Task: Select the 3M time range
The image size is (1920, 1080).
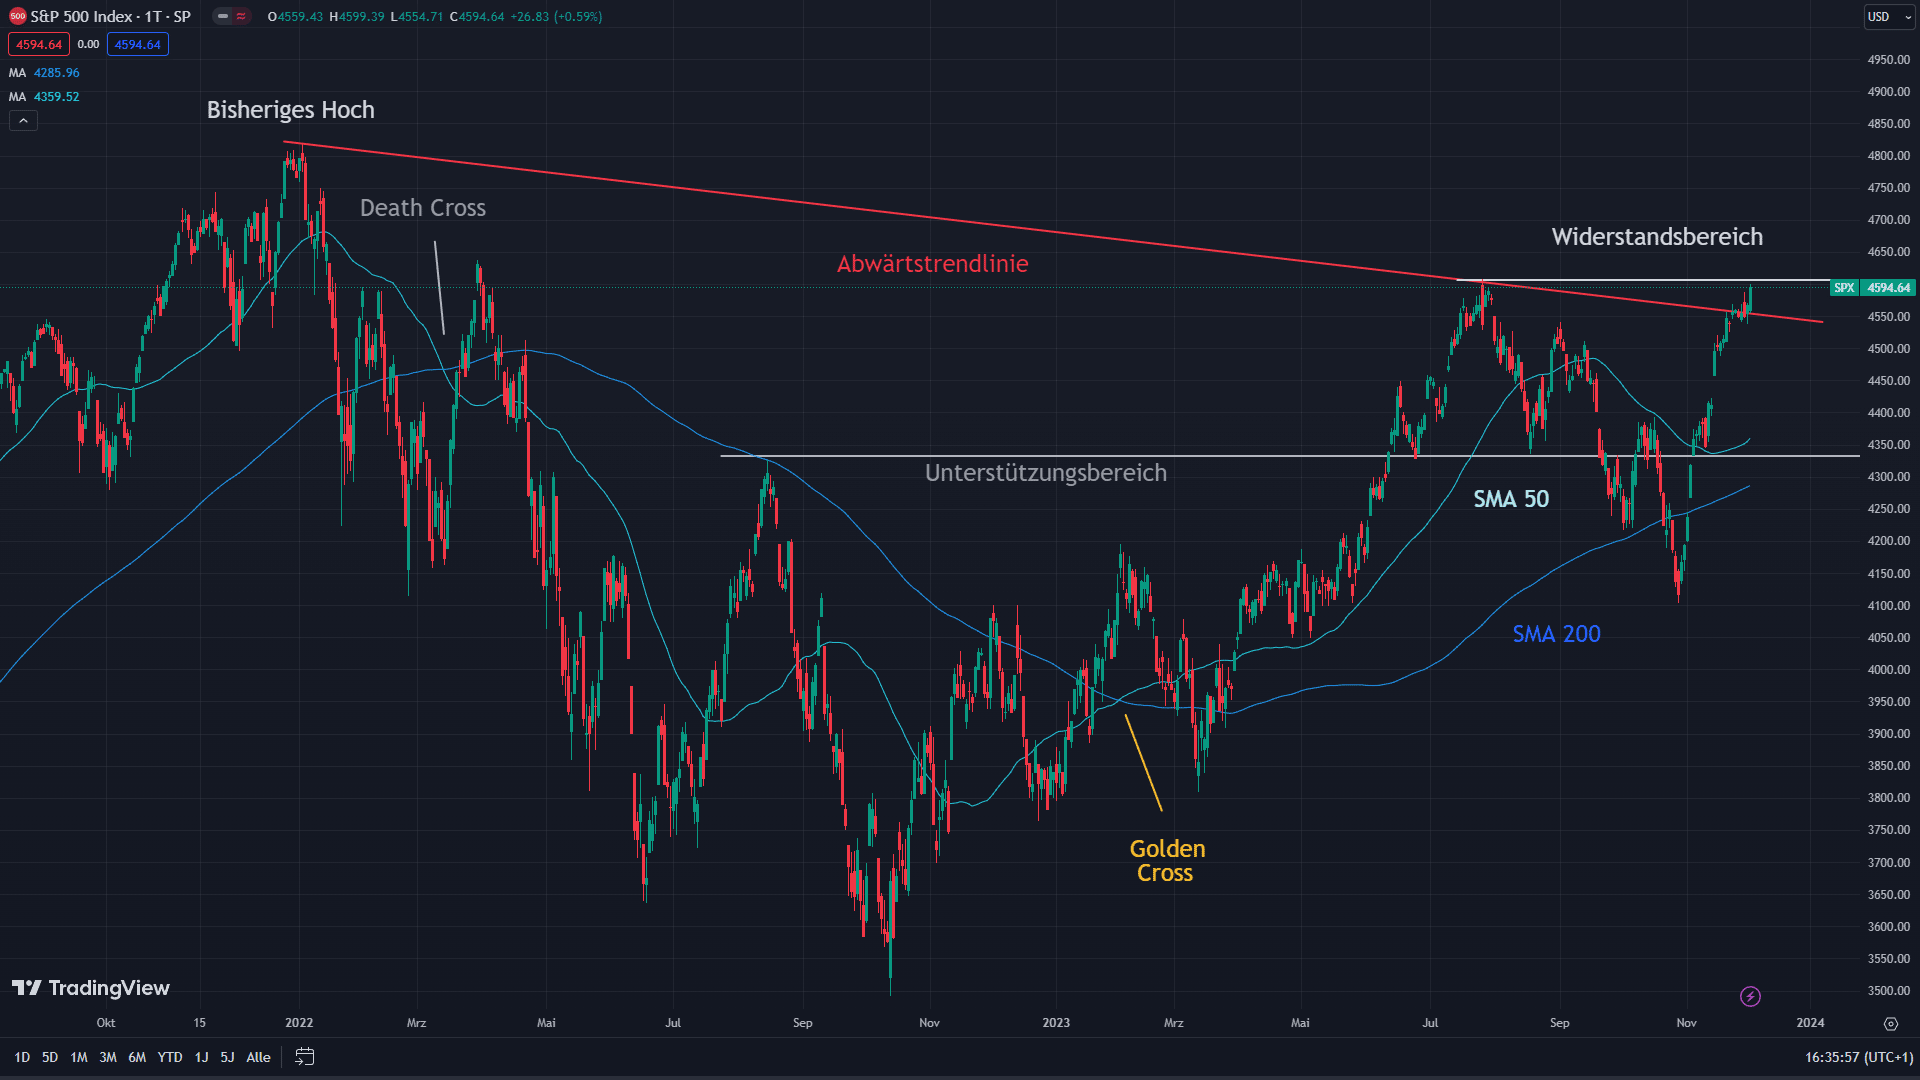Action: pos(108,1057)
